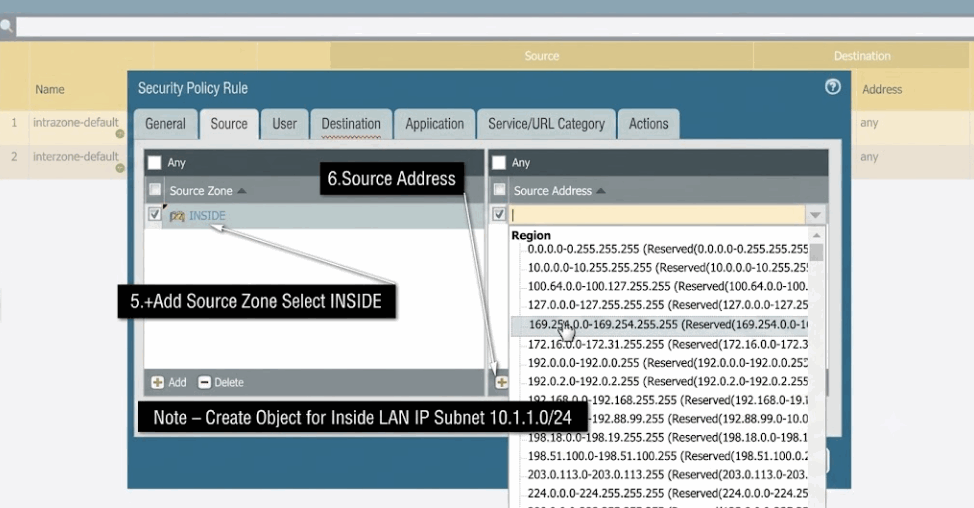Toggle the Any checkbox above Source Address
The image size is (974, 508).
(499, 163)
